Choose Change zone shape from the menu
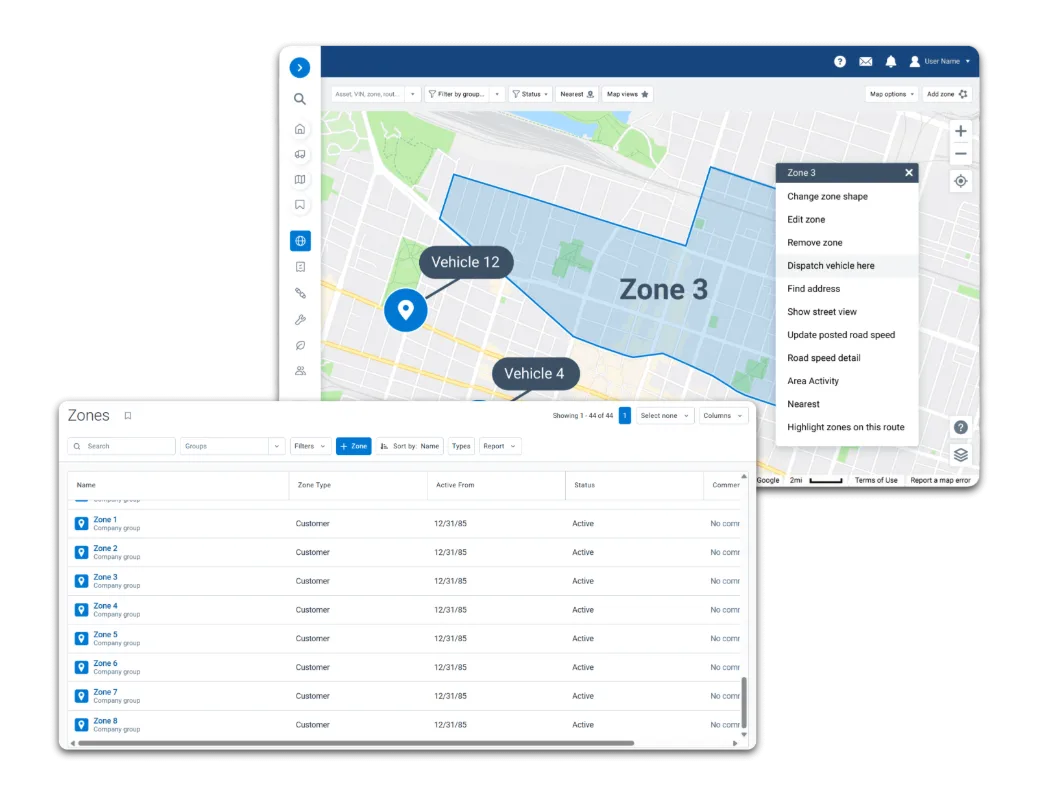The width and height of the screenshot is (1040, 795). pyautogui.click(x=847, y=196)
